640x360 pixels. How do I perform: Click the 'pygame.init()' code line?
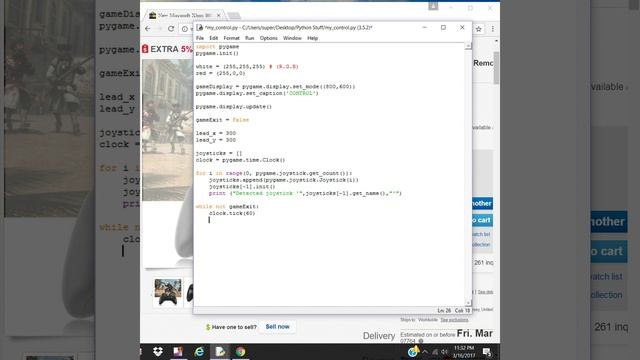click(217, 53)
